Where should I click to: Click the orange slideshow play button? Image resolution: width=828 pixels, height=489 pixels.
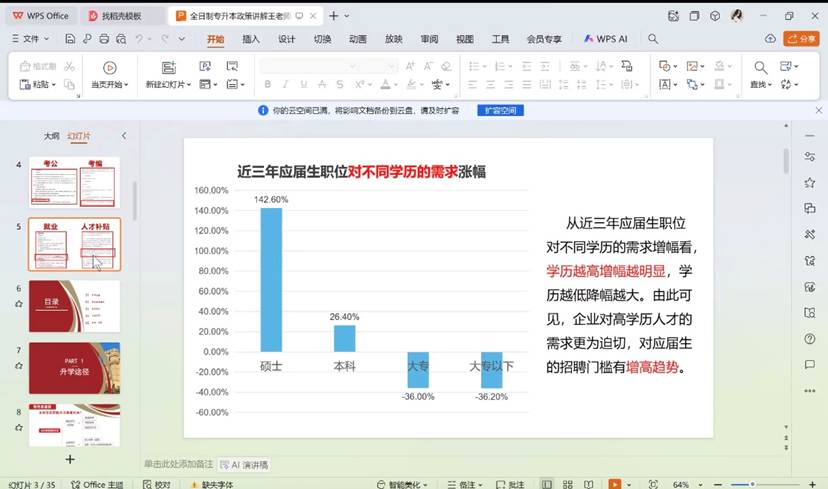(614, 484)
